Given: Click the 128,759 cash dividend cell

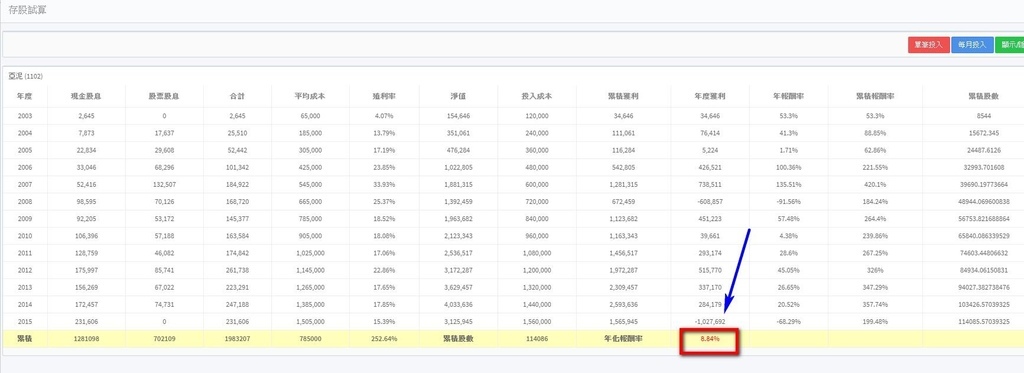Looking at the screenshot, I should tap(86, 253).
